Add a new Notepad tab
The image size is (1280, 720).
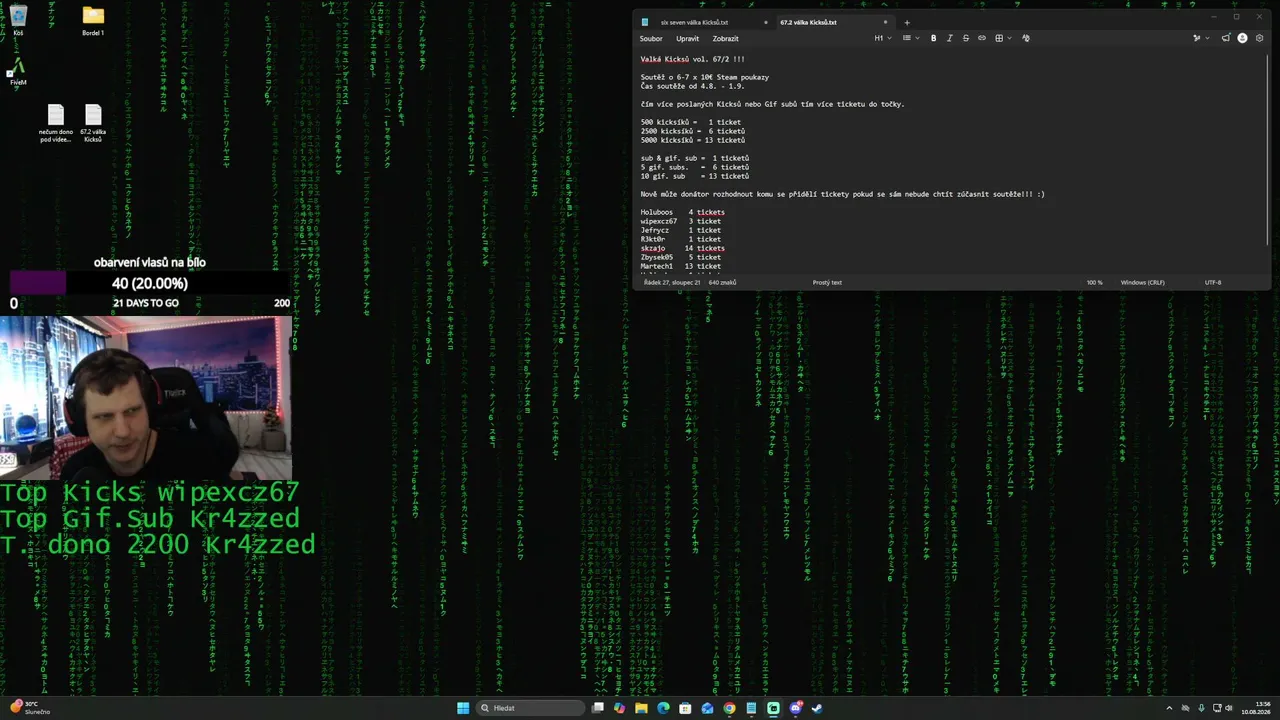907,22
